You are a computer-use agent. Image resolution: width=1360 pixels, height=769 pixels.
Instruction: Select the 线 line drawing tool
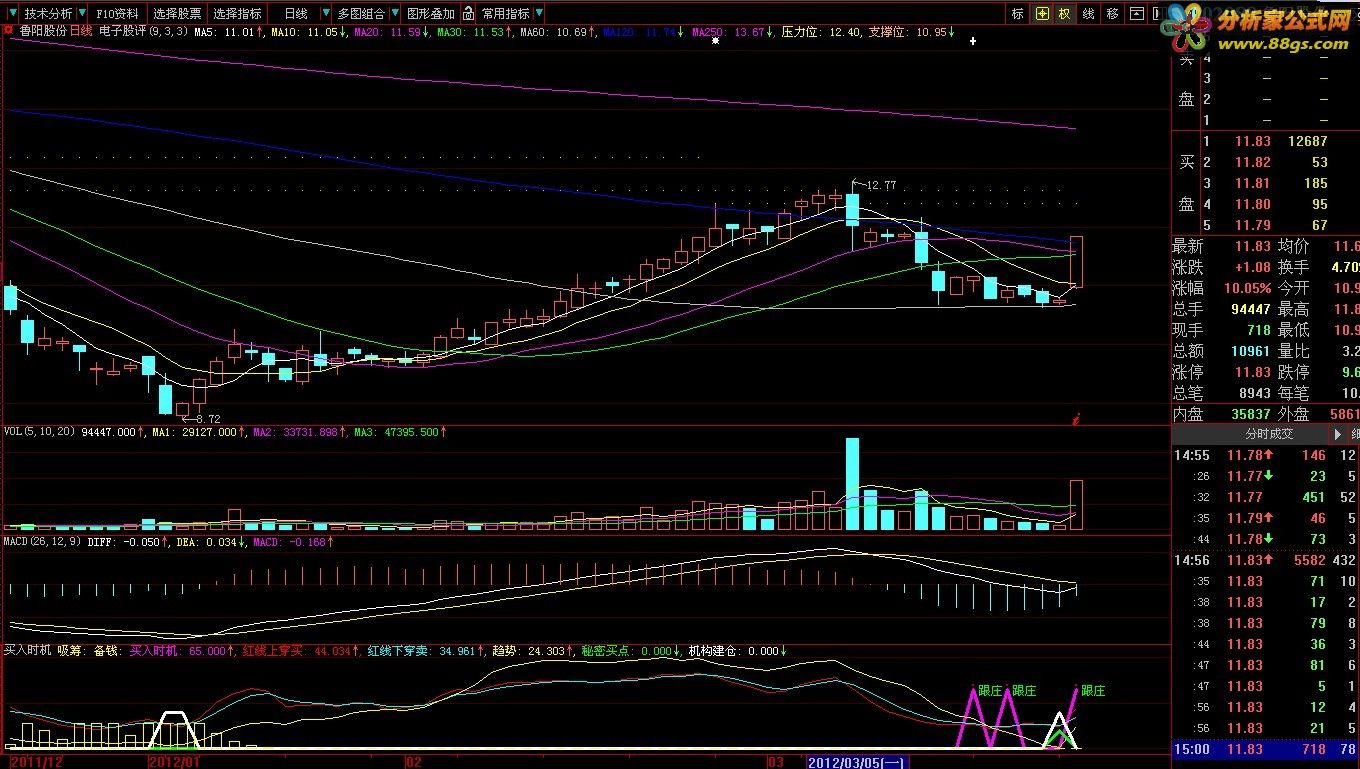(x=1089, y=14)
